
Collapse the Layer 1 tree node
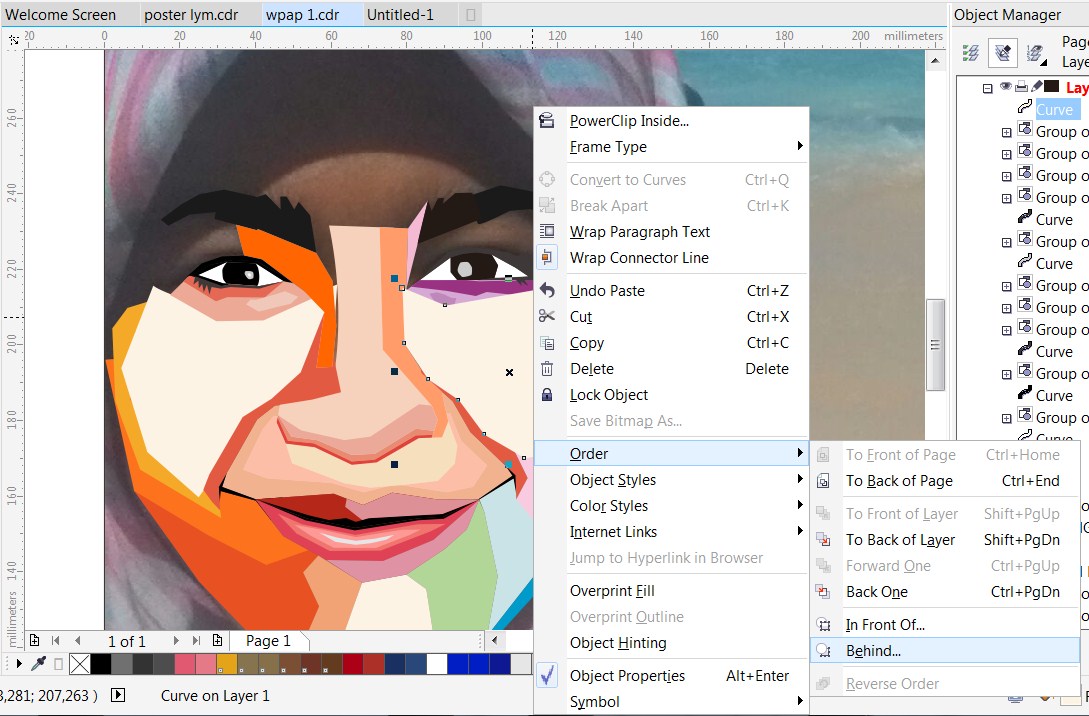pos(988,86)
